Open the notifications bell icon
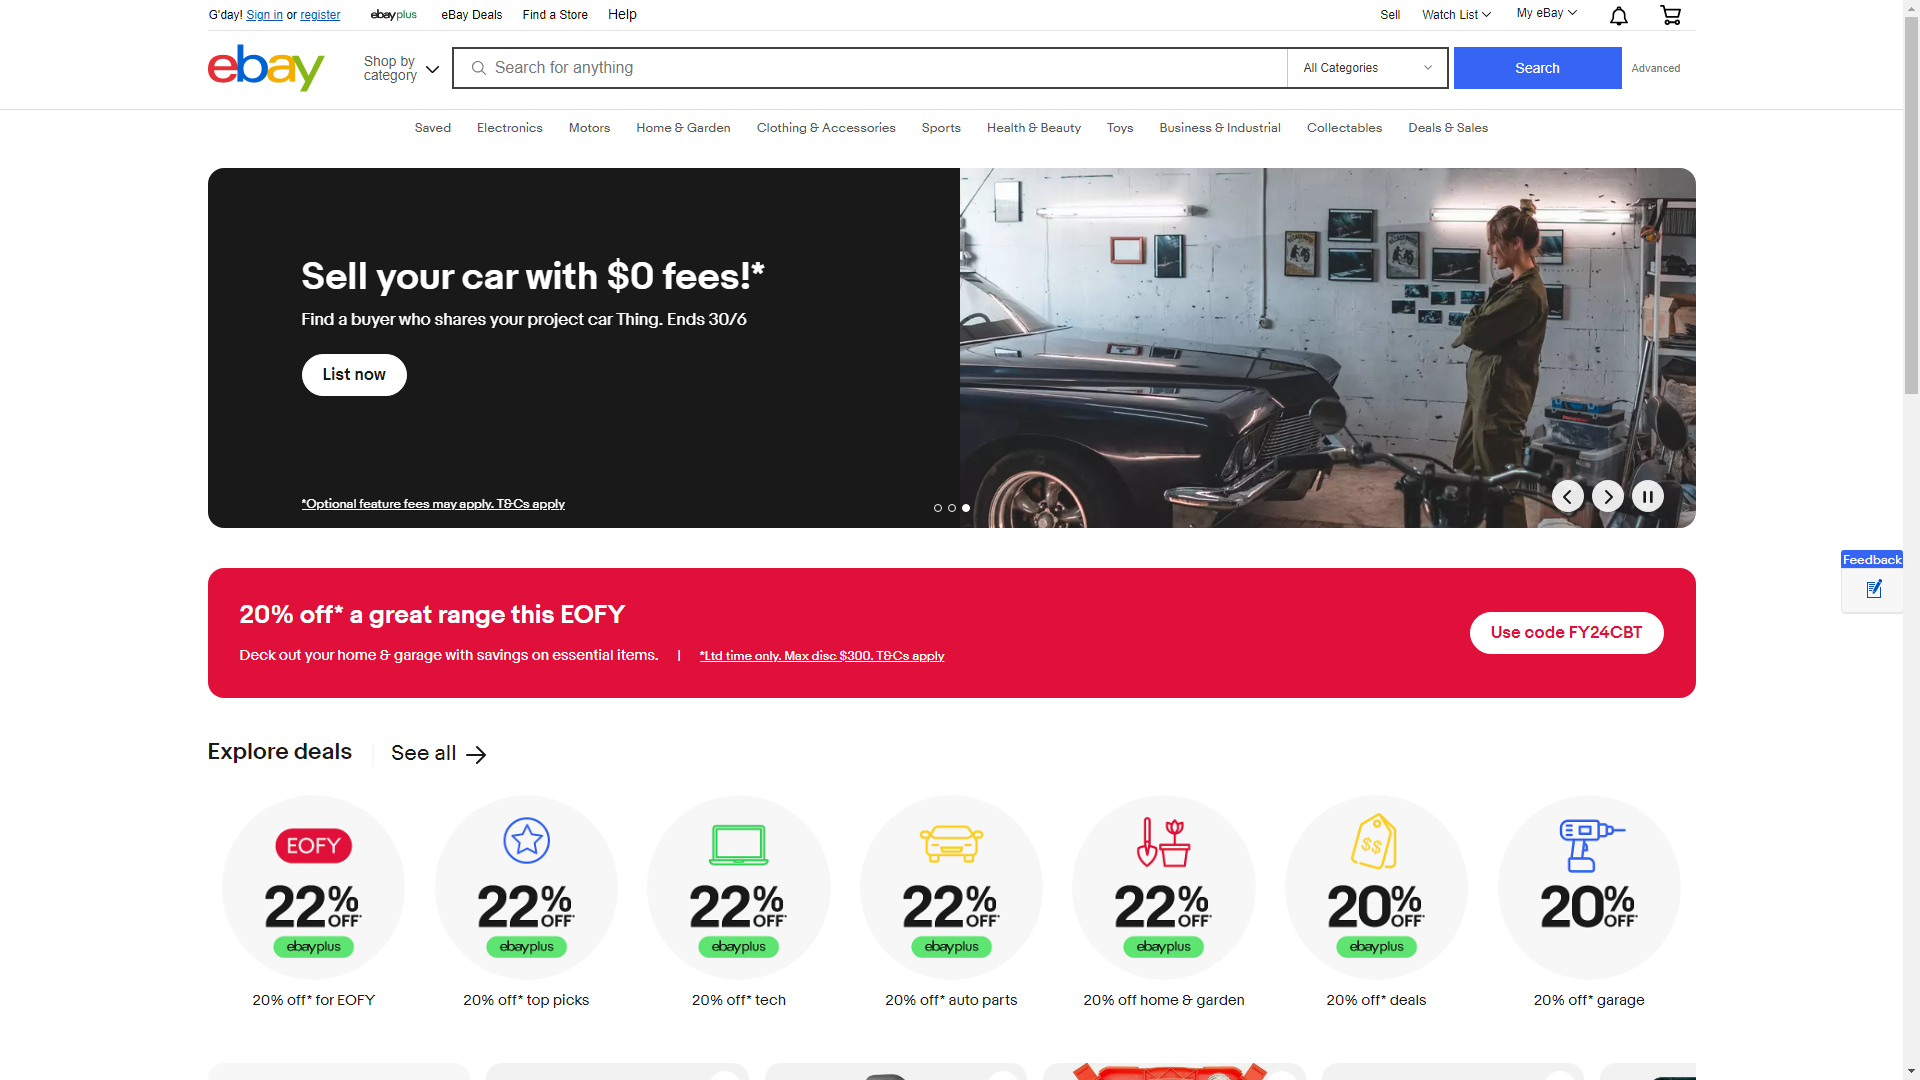This screenshot has width=1920, height=1080. click(1618, 15)
